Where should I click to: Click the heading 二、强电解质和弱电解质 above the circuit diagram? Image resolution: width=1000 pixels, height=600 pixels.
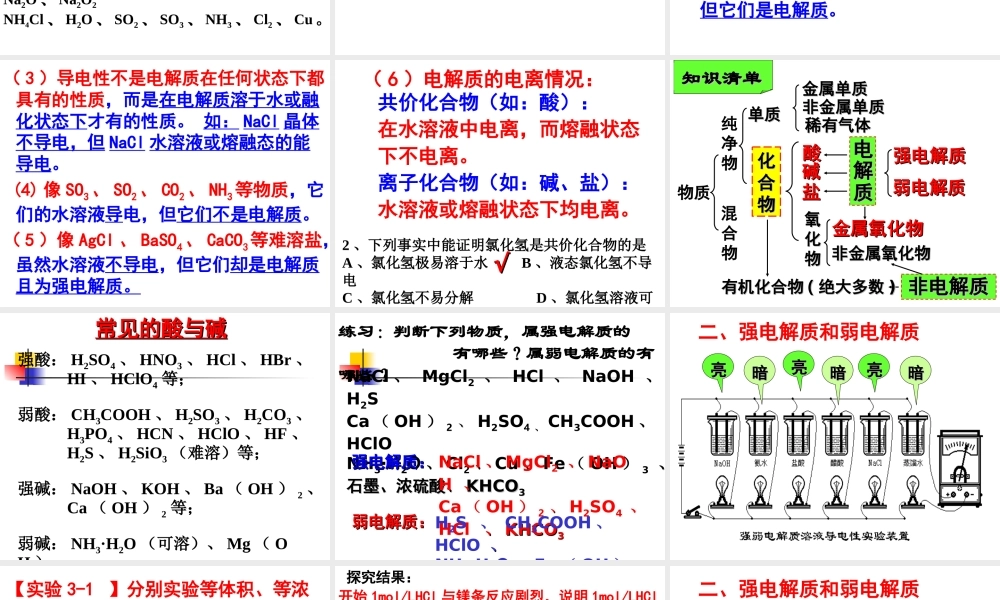[809, 332]
